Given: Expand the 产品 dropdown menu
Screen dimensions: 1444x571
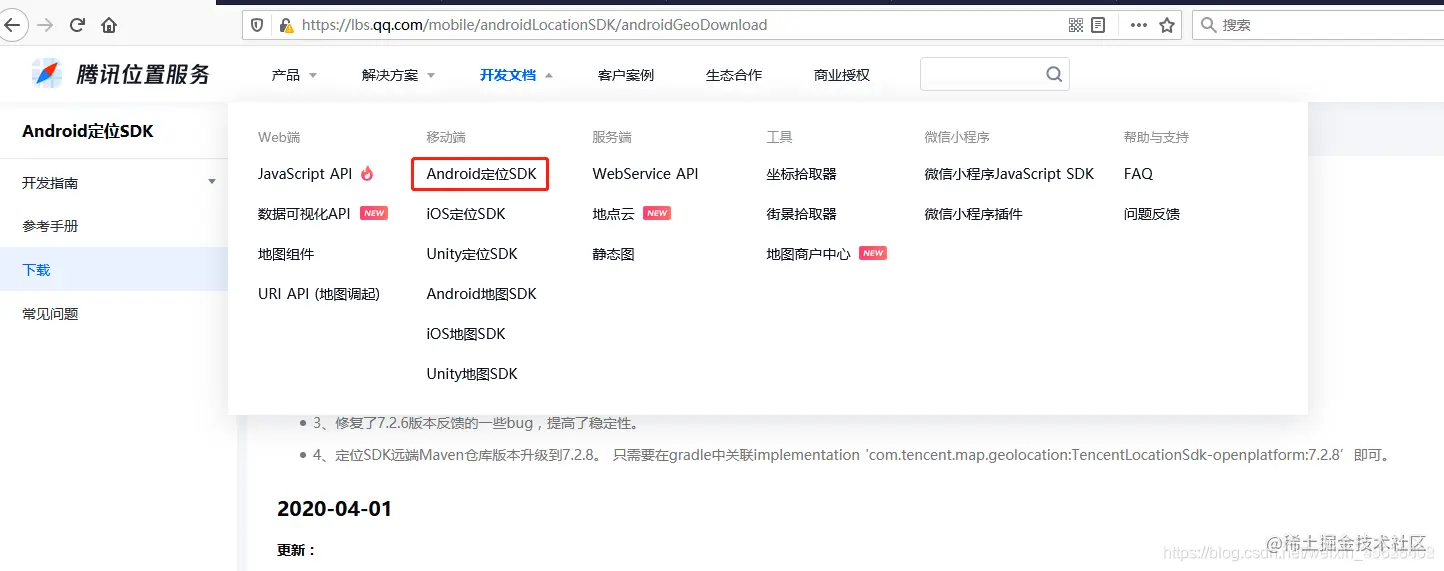Looking at the screenshot, I should pos(294,75).
